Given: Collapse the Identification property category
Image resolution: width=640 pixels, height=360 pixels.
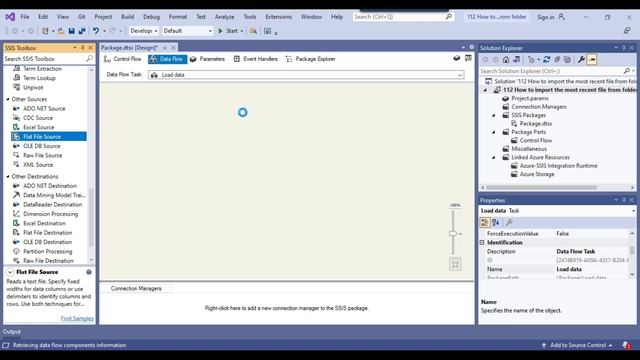Looking at the screenshot, I should pyautogui.click(x=482, y=242).
